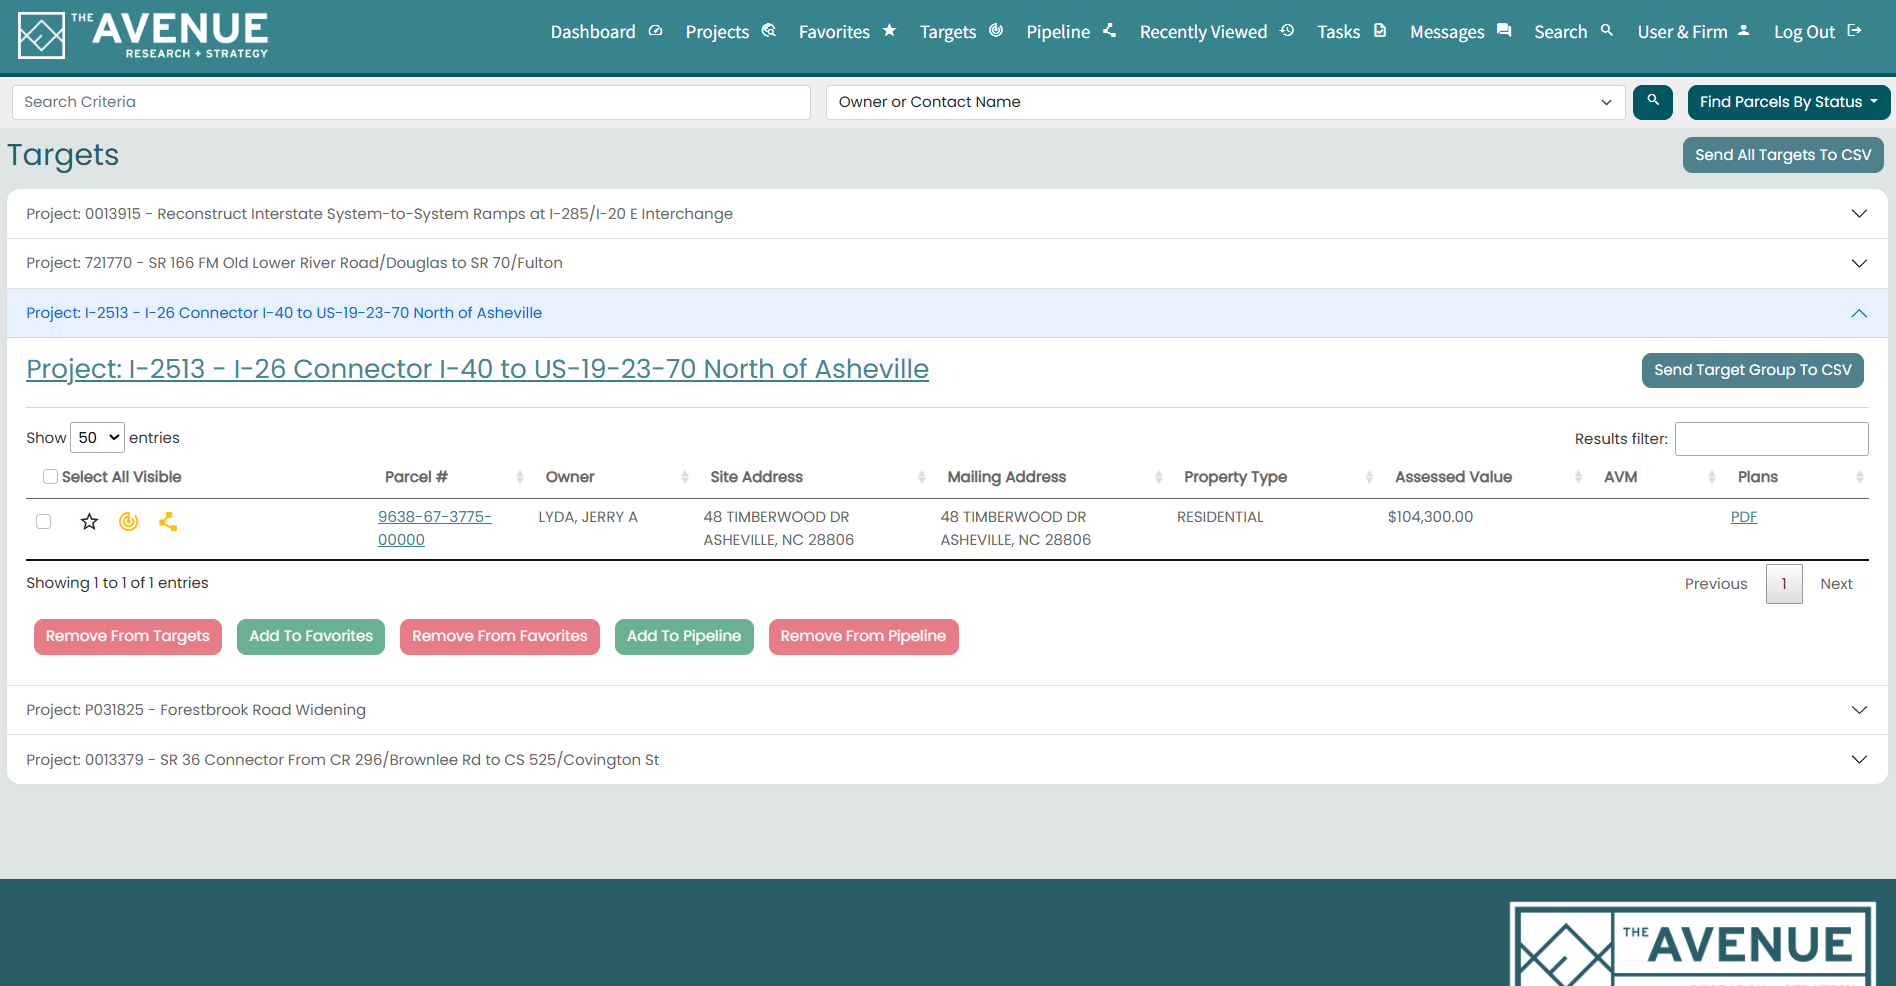Click orange target icon for LYDA parcel
Viewport: 1896px width, 986px height.
(128, 521)
